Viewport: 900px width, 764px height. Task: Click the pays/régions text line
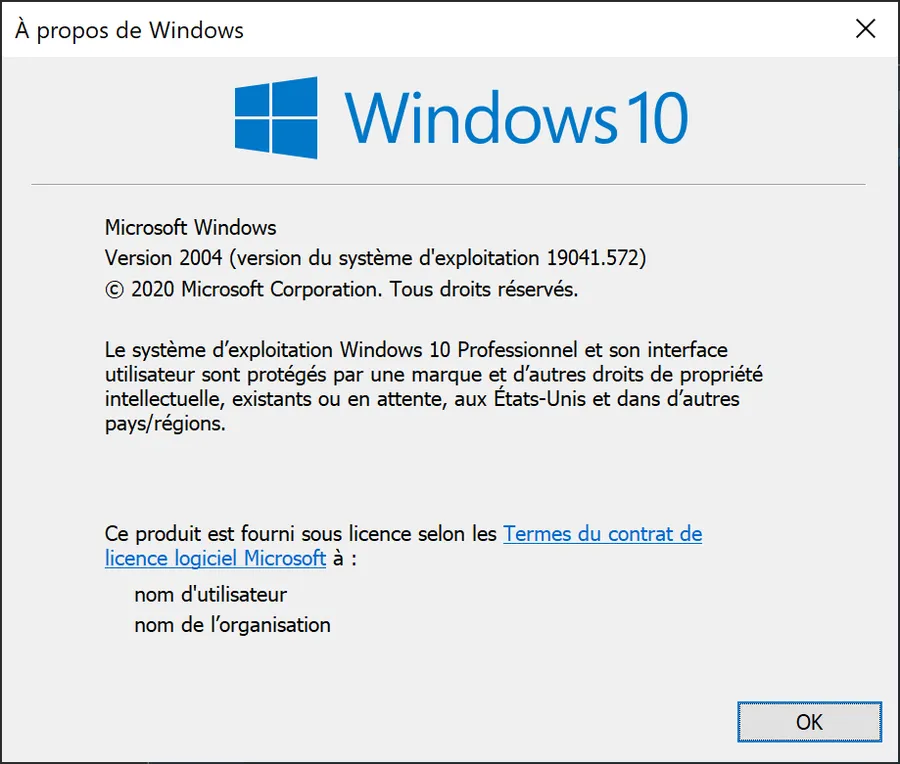coord(165,424)
